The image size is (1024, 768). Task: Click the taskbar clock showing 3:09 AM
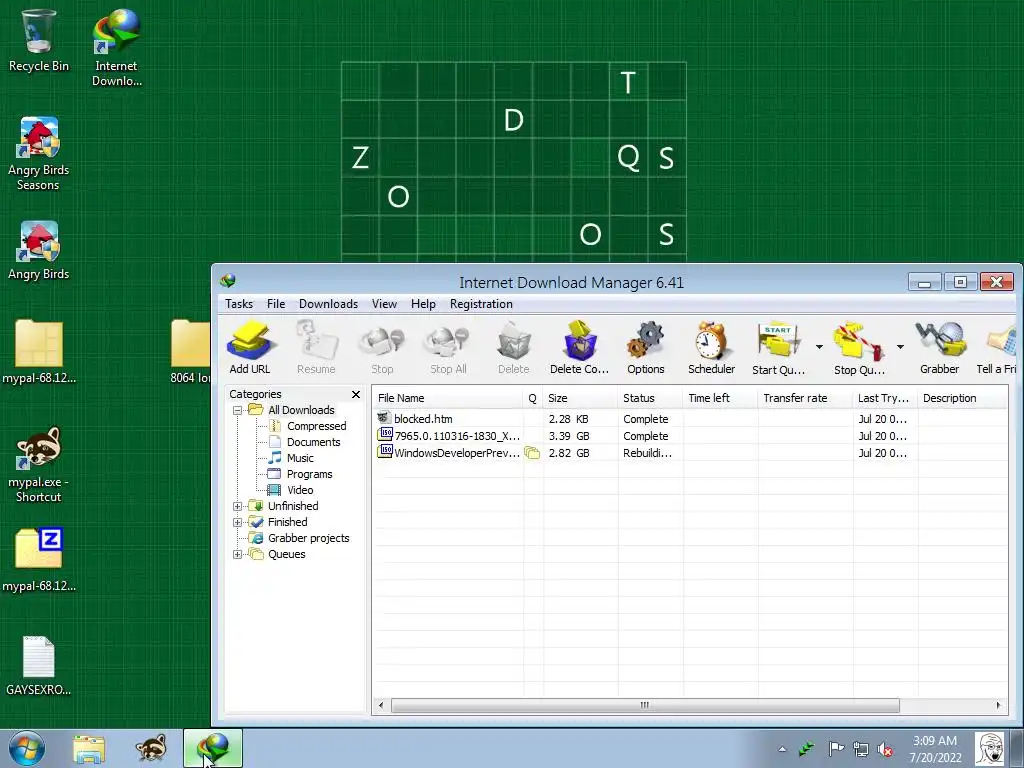coord(935,749)
